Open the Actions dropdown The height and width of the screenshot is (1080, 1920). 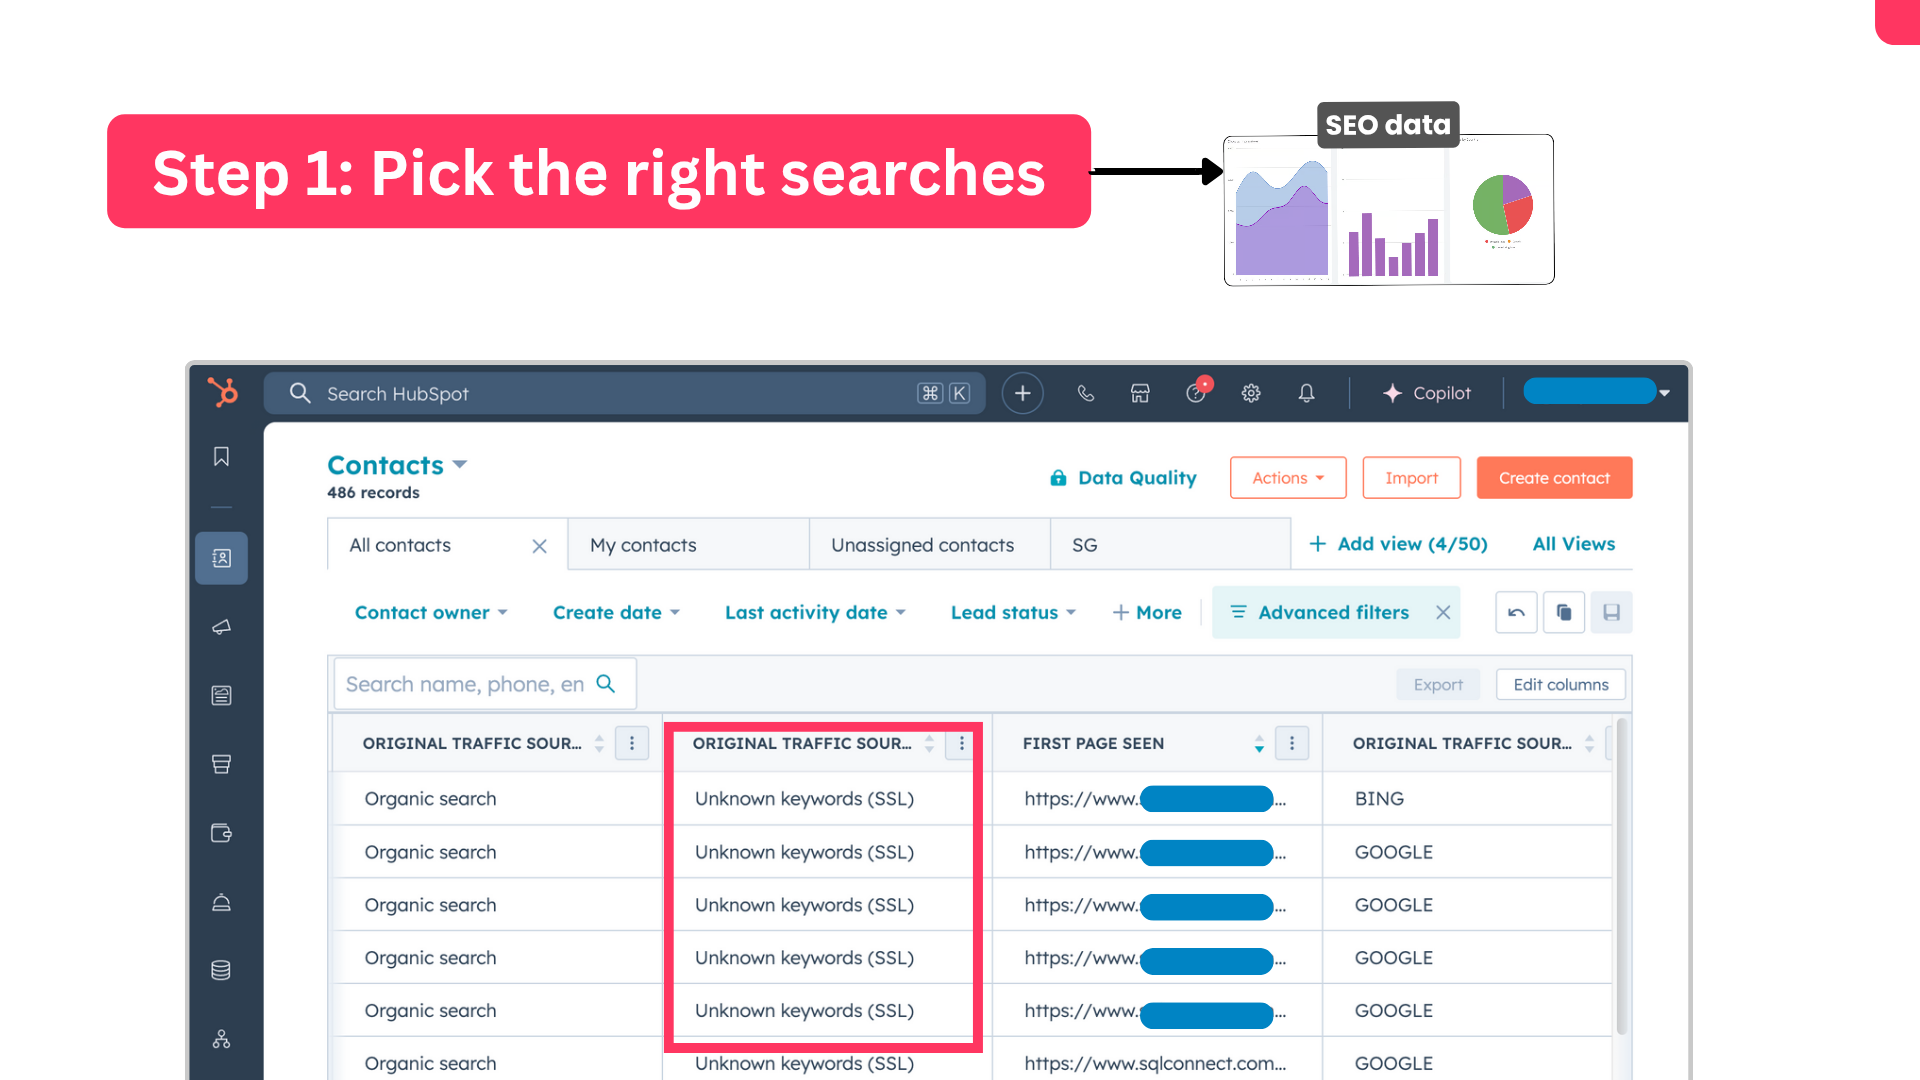[1288, 478]
